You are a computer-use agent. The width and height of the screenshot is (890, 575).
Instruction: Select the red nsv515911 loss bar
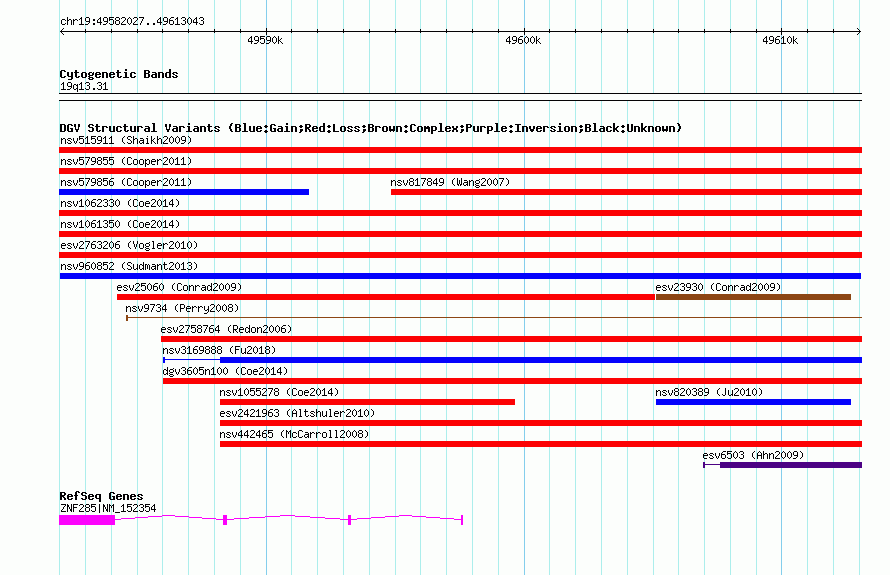point(460,150)
